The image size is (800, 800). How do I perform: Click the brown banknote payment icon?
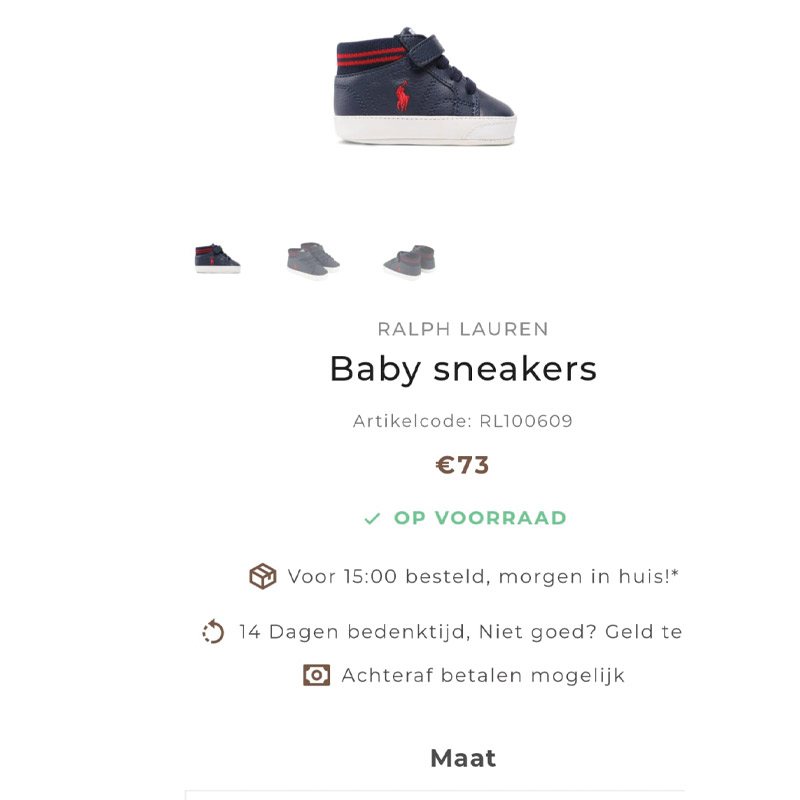(x=316, y=675)
